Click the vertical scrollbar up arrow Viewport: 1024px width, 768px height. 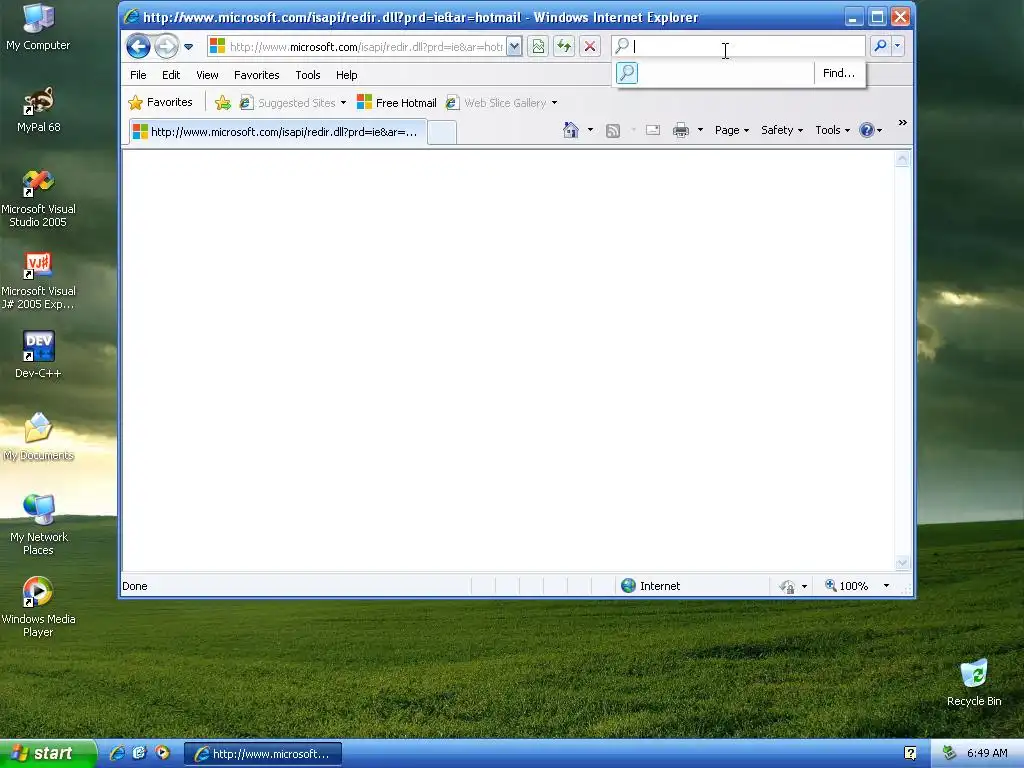902,159
